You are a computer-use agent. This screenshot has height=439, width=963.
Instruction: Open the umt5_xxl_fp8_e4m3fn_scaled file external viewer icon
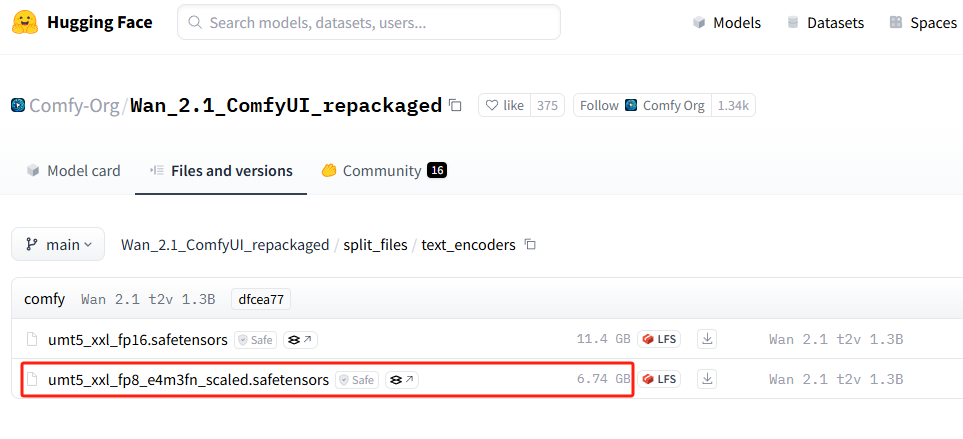coord(402,379)
